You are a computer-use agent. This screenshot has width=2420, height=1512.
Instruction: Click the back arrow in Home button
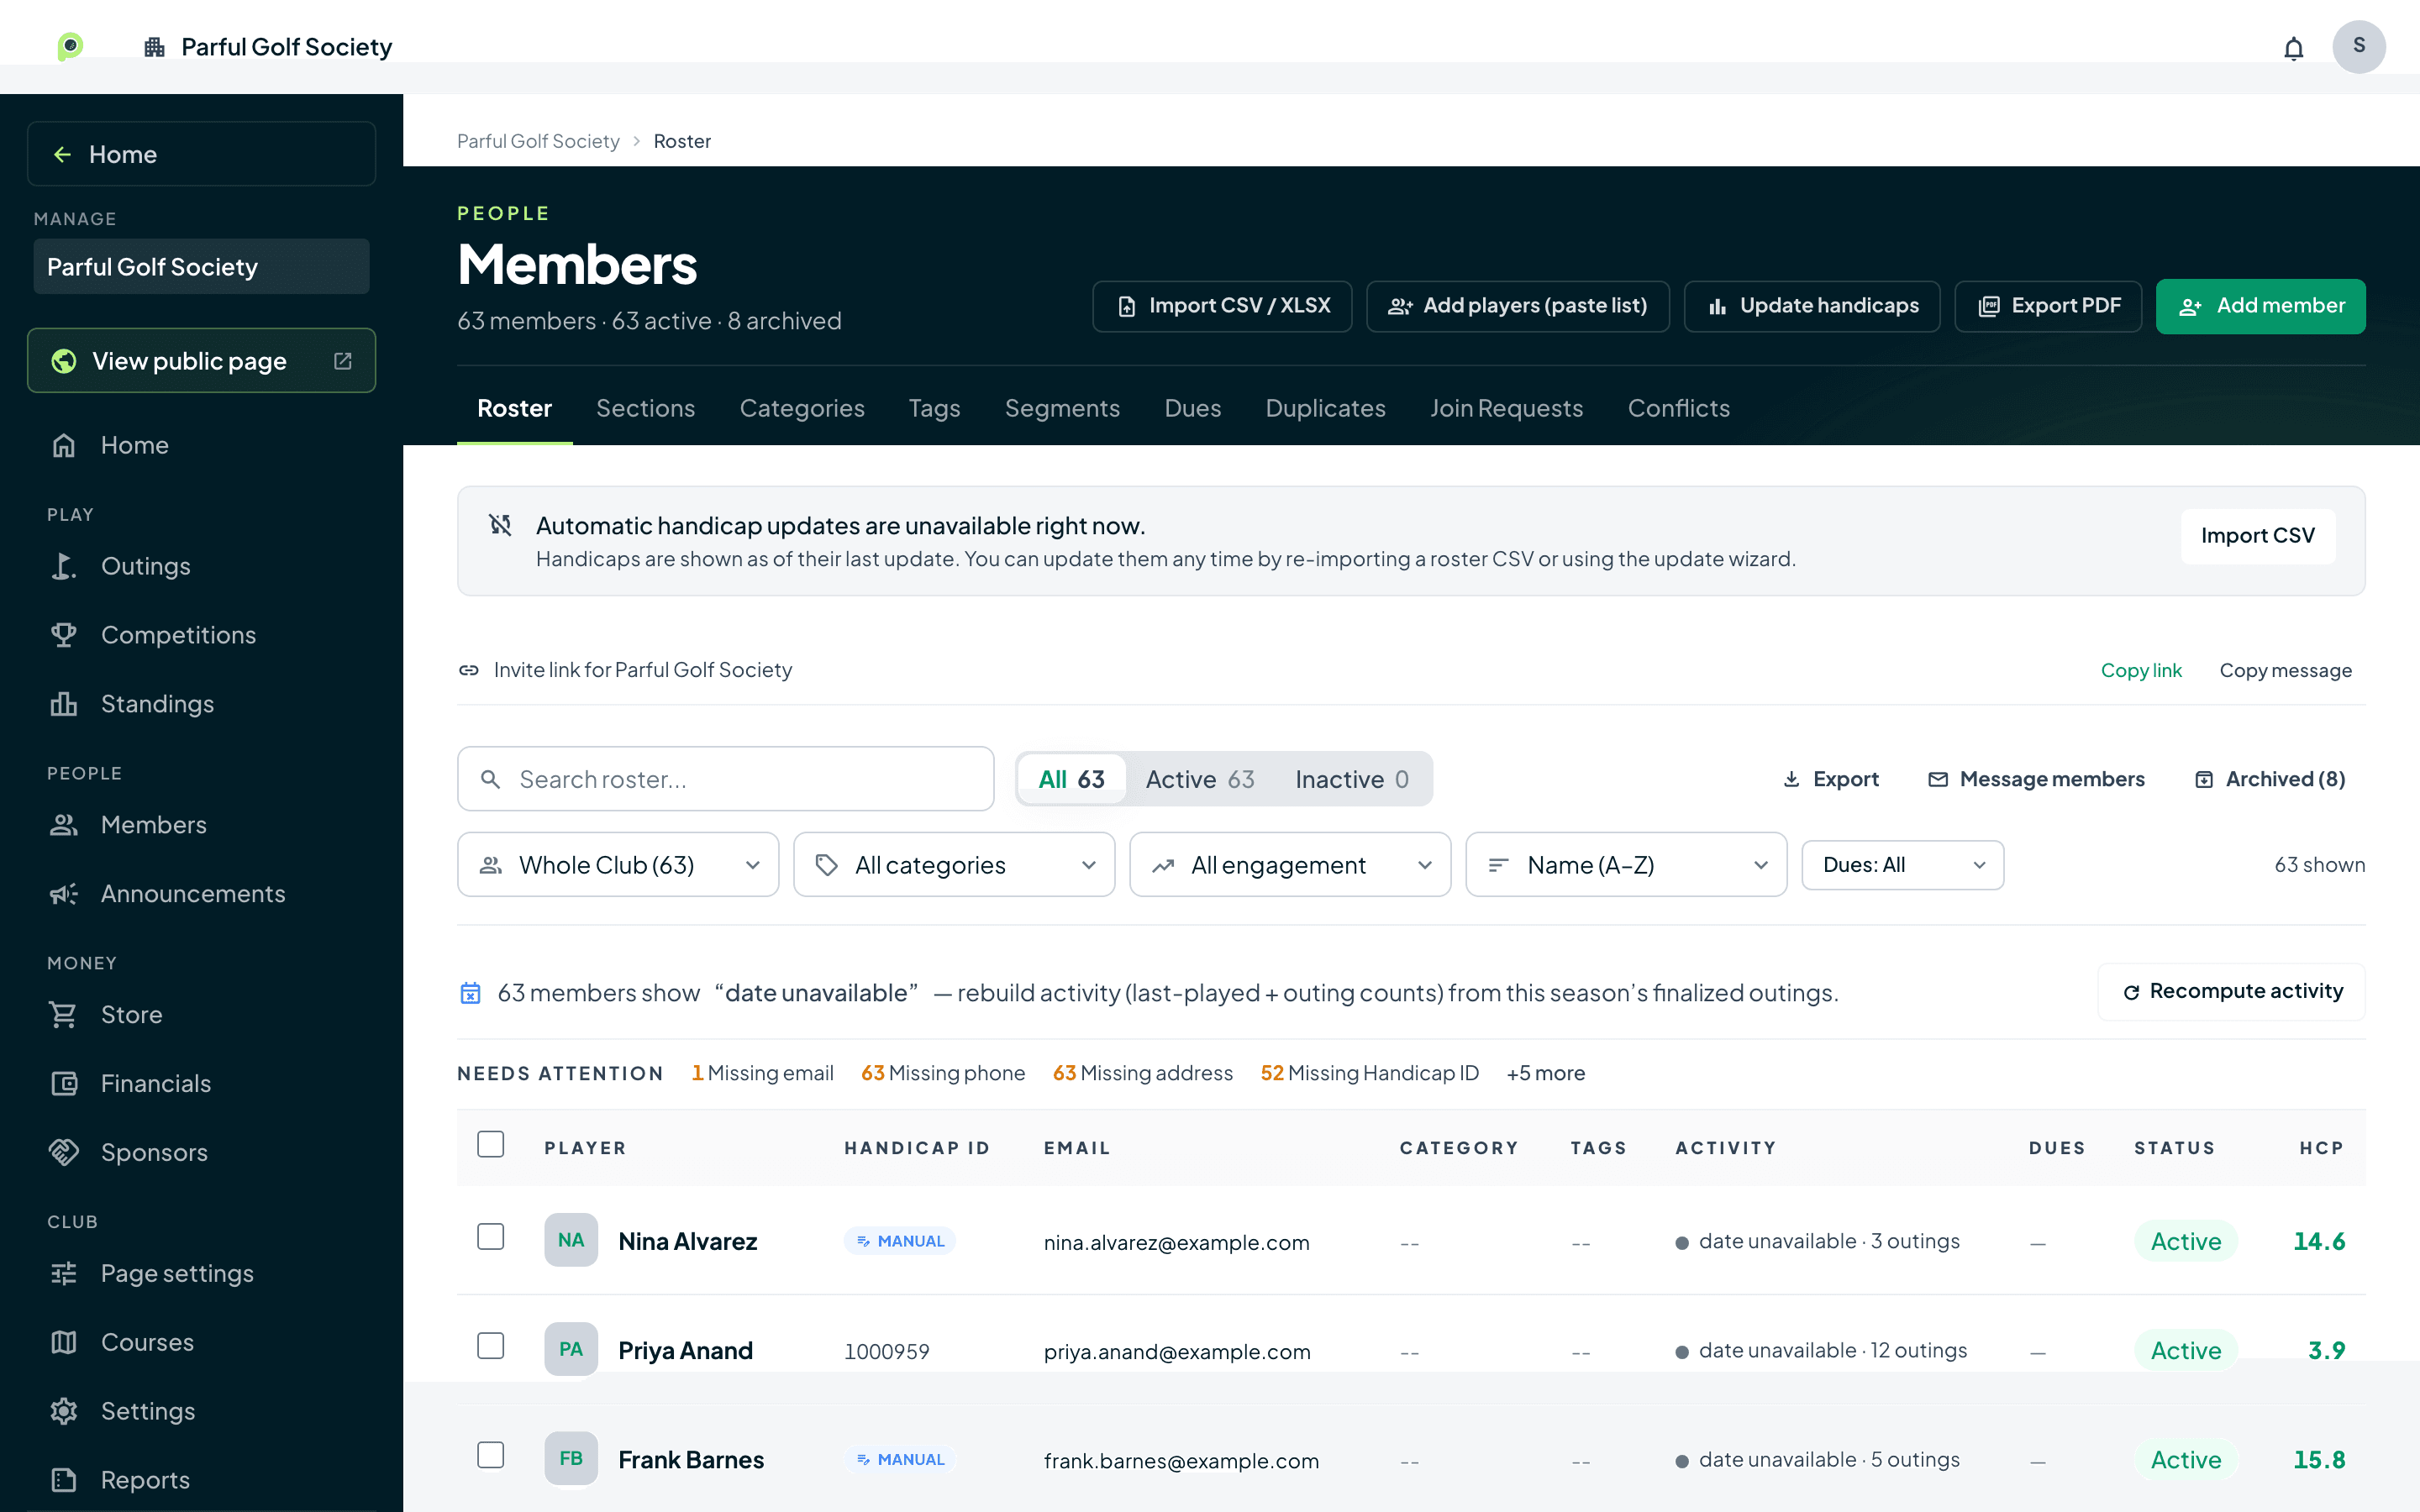(x=62, y=154)
